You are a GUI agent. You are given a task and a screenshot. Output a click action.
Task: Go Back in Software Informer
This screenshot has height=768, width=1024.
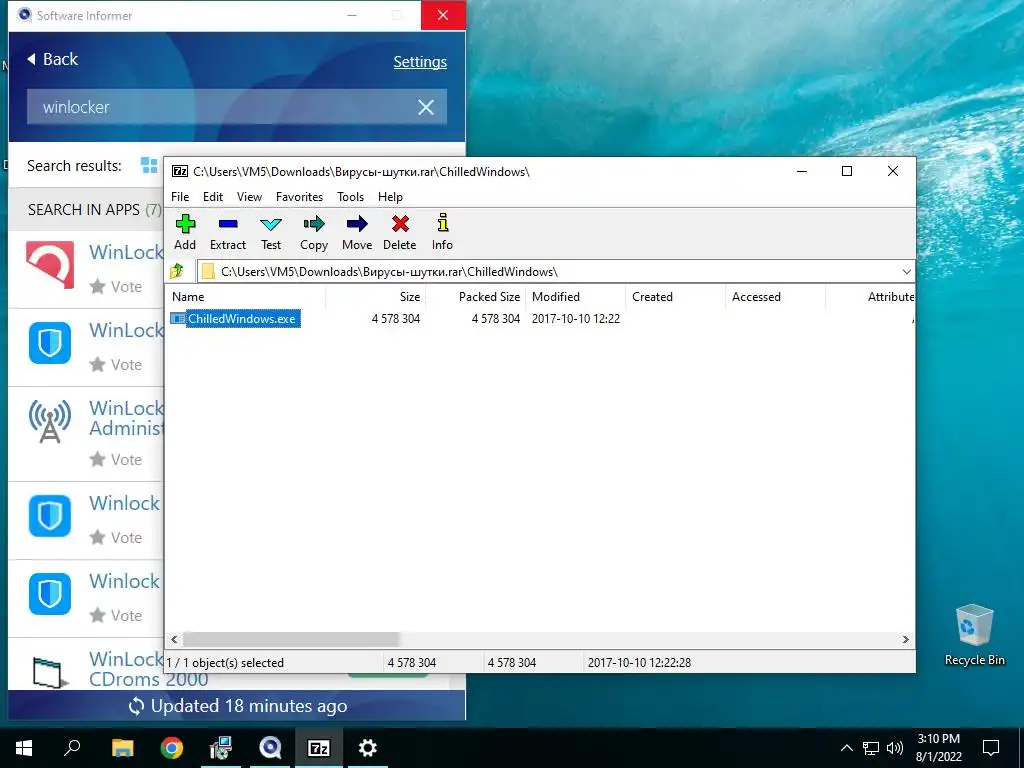point(52,59)
